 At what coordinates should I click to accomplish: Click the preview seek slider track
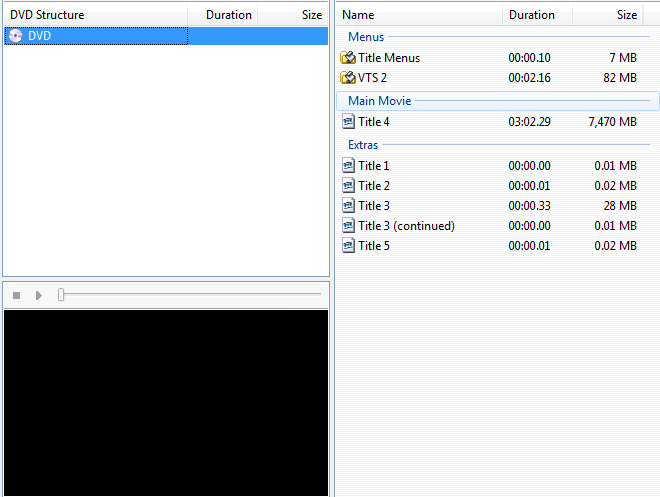192,294
